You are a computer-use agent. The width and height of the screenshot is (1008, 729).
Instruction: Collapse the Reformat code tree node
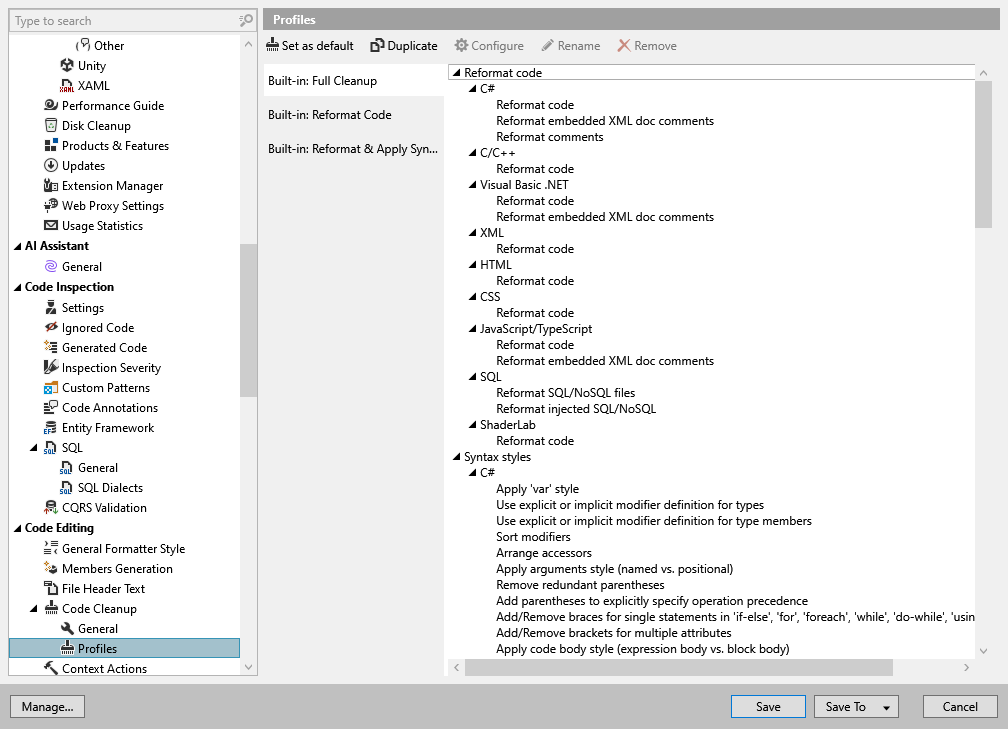(457, 72)
